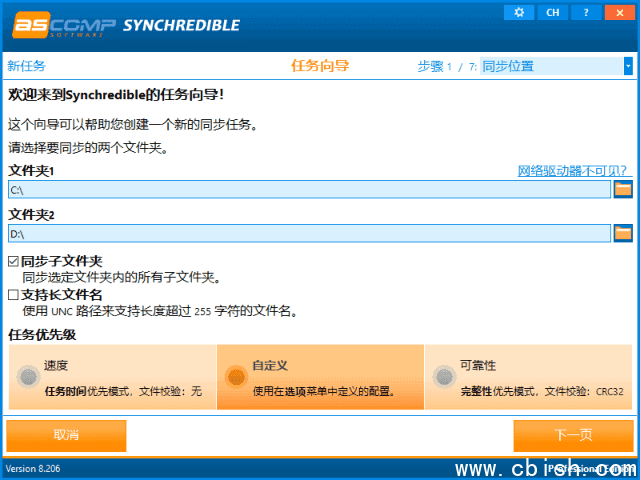Viewport: 640px width, 480px height.
Task: Click the 可靠性 priority circle icon
Action: coord(443,377)
